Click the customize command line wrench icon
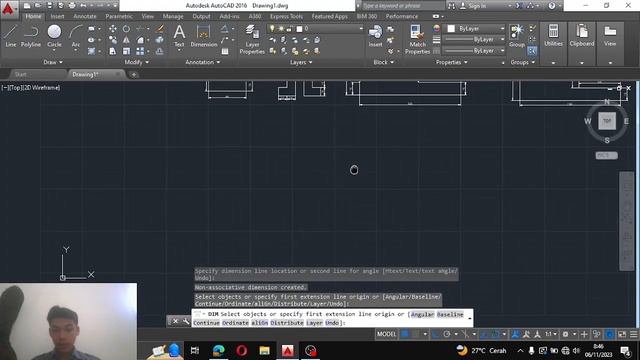 186,322
